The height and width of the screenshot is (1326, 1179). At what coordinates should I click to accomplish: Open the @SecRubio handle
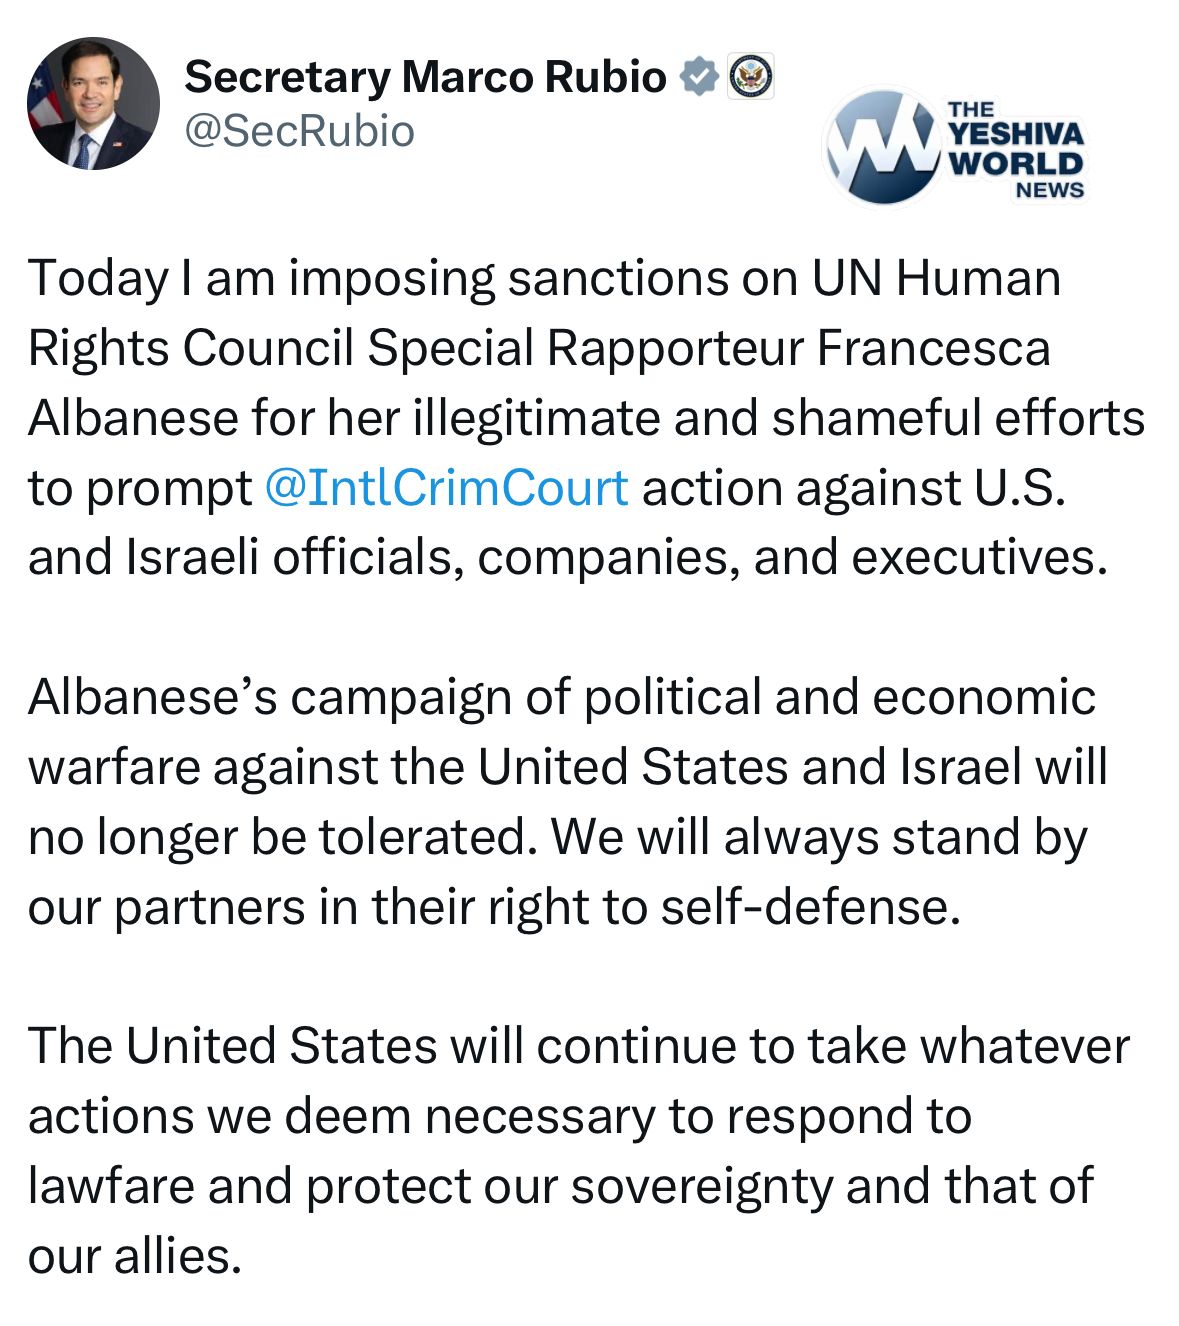click(x=299, y=131)
